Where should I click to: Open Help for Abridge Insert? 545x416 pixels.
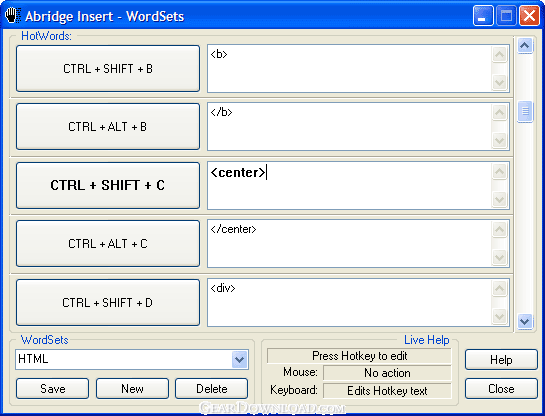click(x=501, y=359)
